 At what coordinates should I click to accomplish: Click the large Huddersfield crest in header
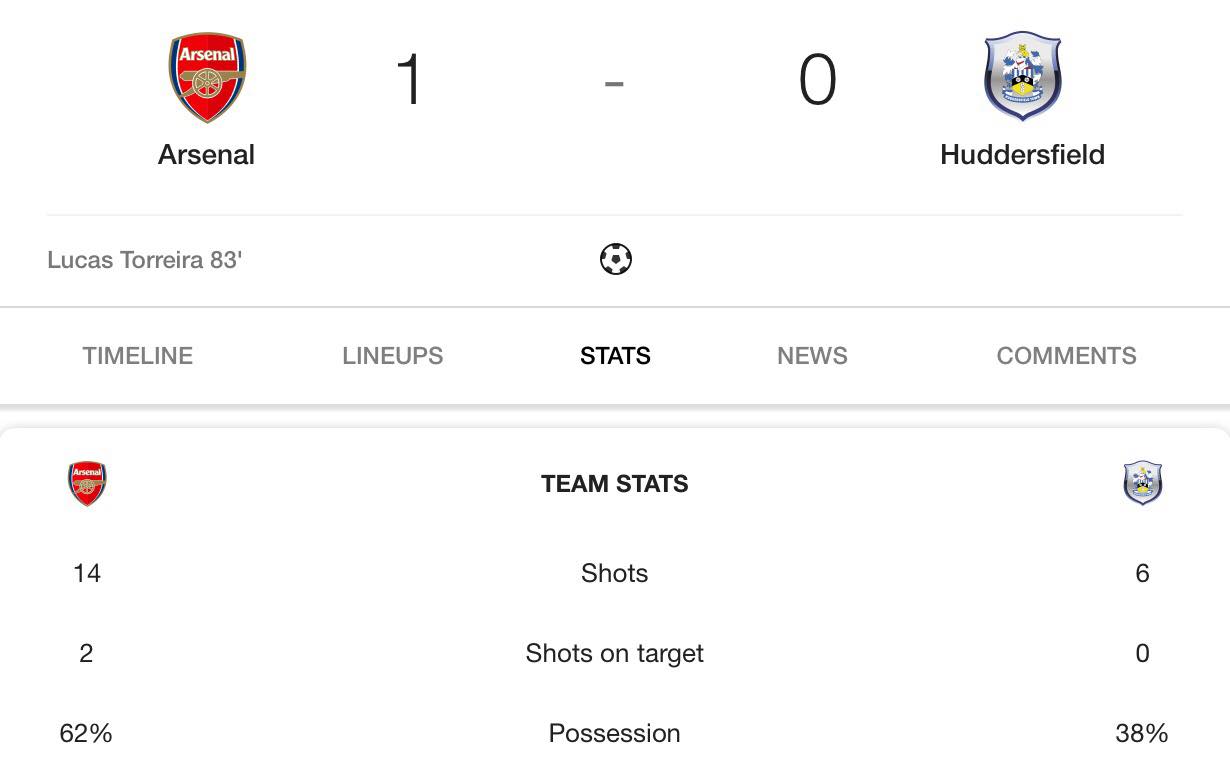pyautogui.click(x=1022, y=76)
